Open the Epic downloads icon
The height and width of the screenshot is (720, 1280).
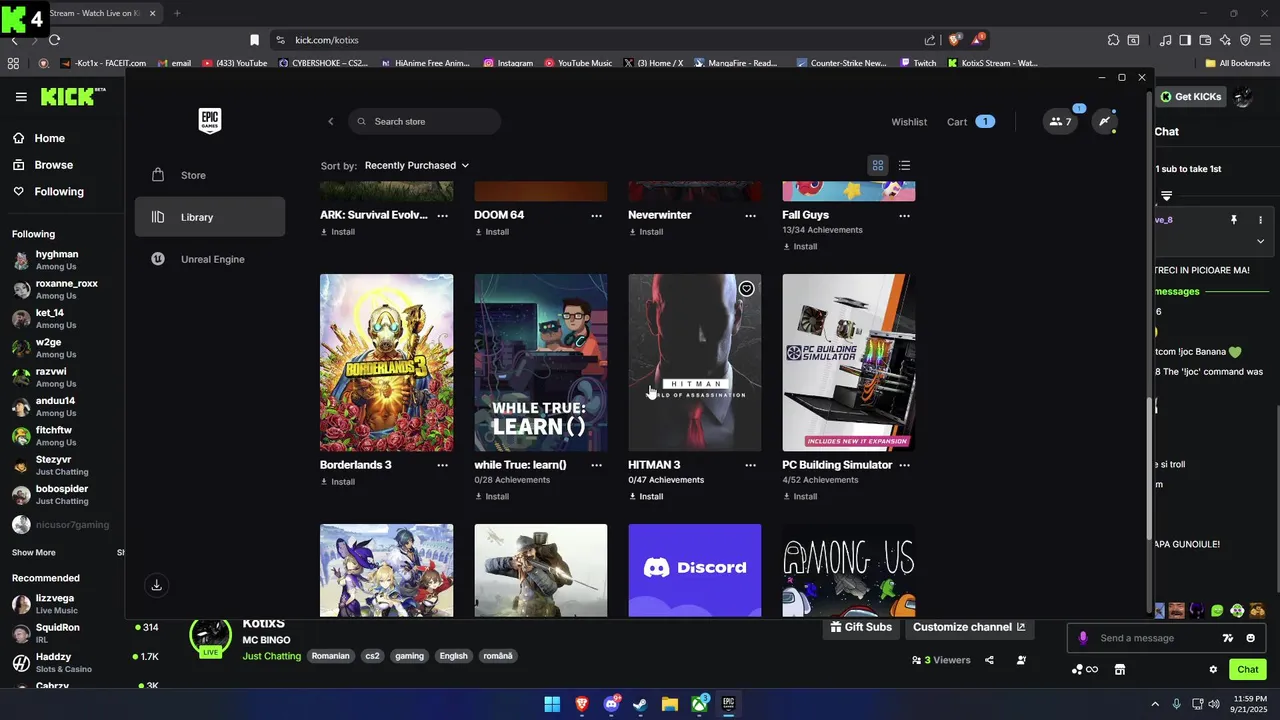(x=156, y=585)
